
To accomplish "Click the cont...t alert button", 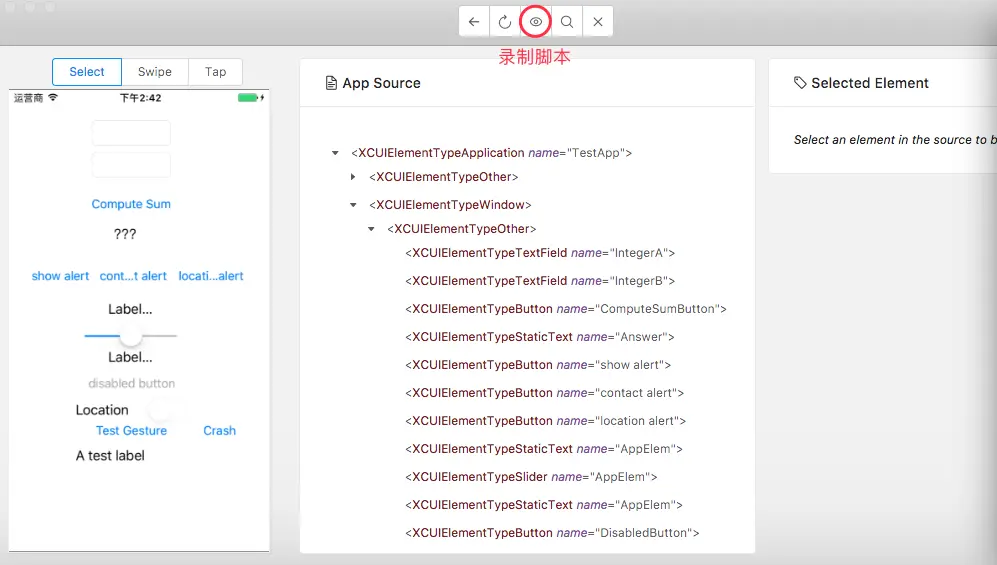I will [x=133, y=276].
